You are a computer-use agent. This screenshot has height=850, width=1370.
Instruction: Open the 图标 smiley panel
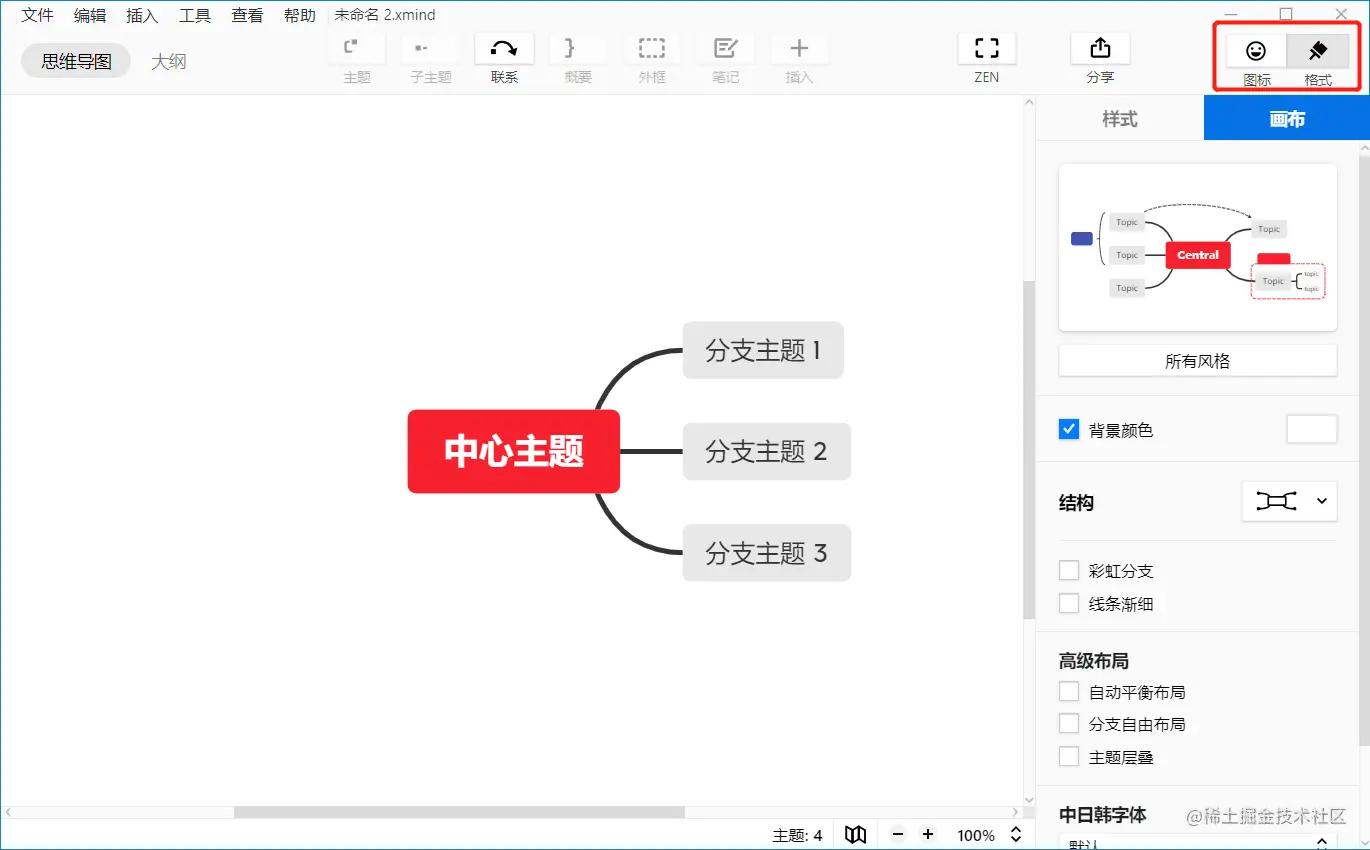[x=1256, y=51]
